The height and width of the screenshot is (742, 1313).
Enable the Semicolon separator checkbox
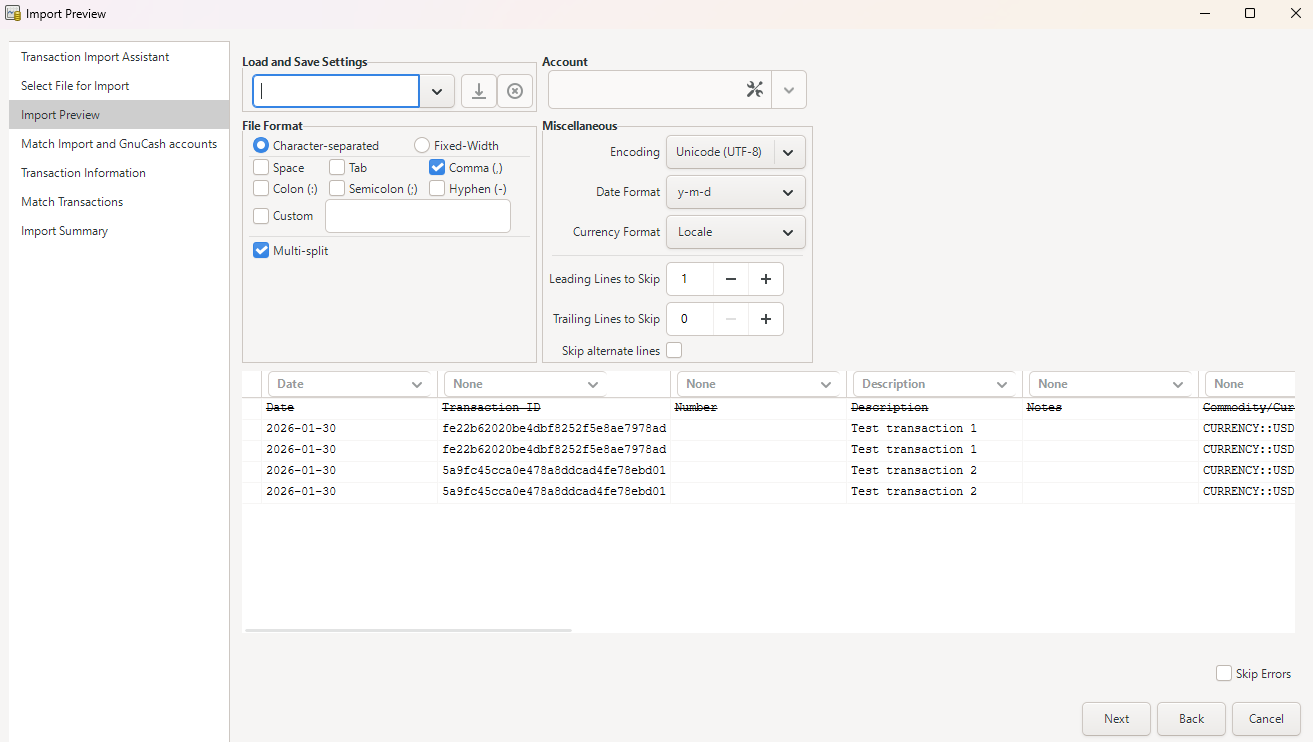pos(338,189)
